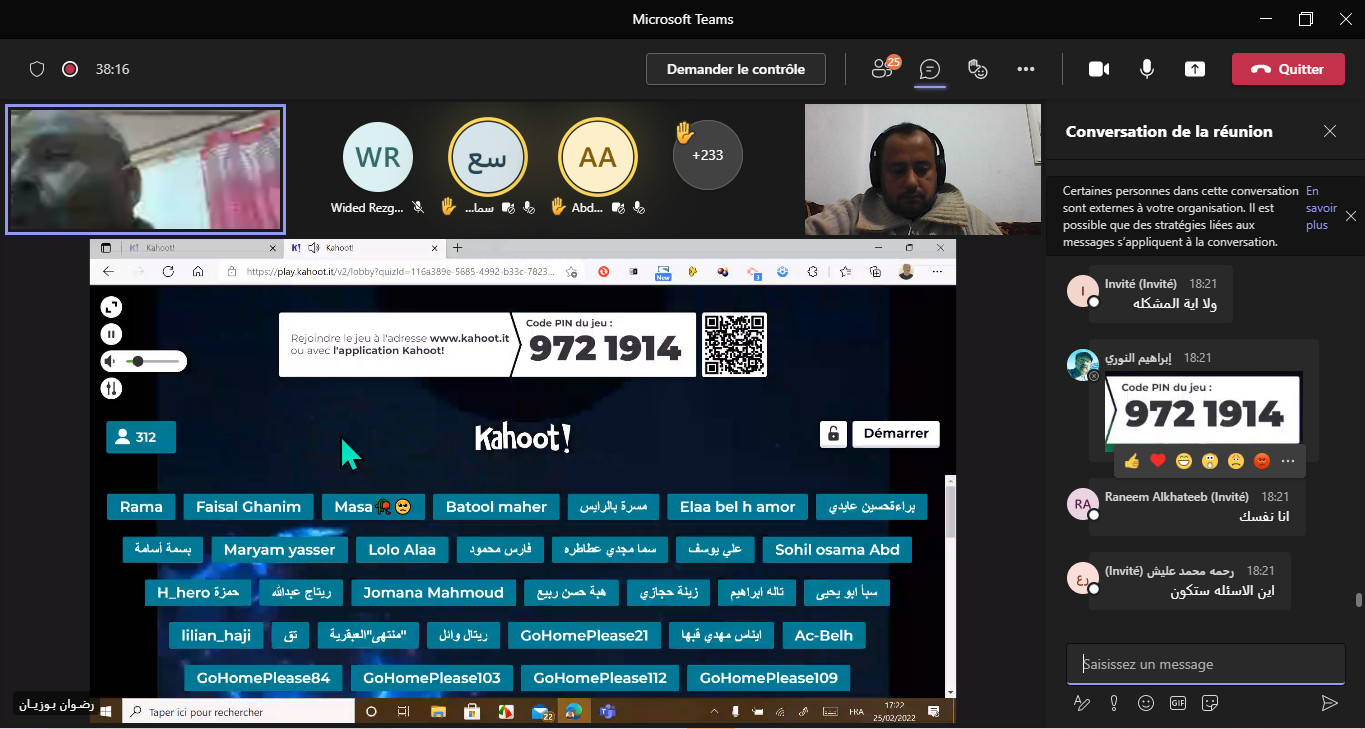The width and height of the screenshot is (1365, 729).
Task: Open the browser menu ellipsis
Action: point(937,271)
